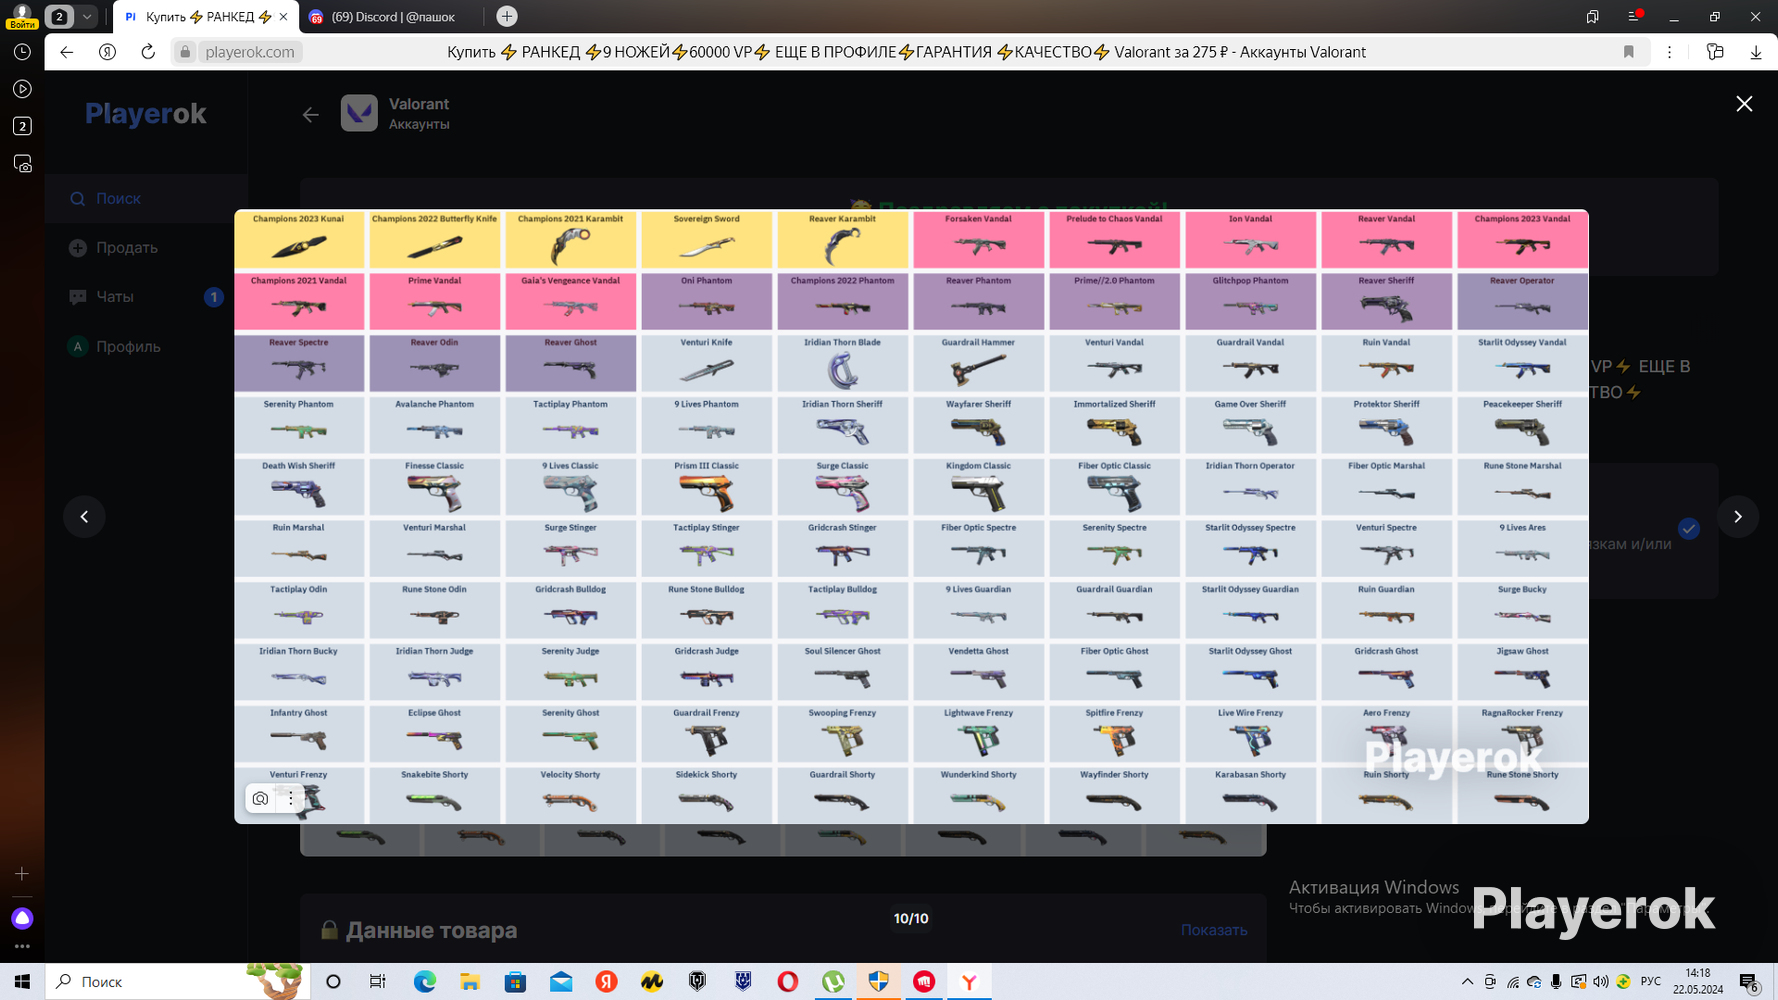The height and width of the screenshot is (1000, 1778).
Task: Open the bookmarks panel in title bar
Action: 1592,17
